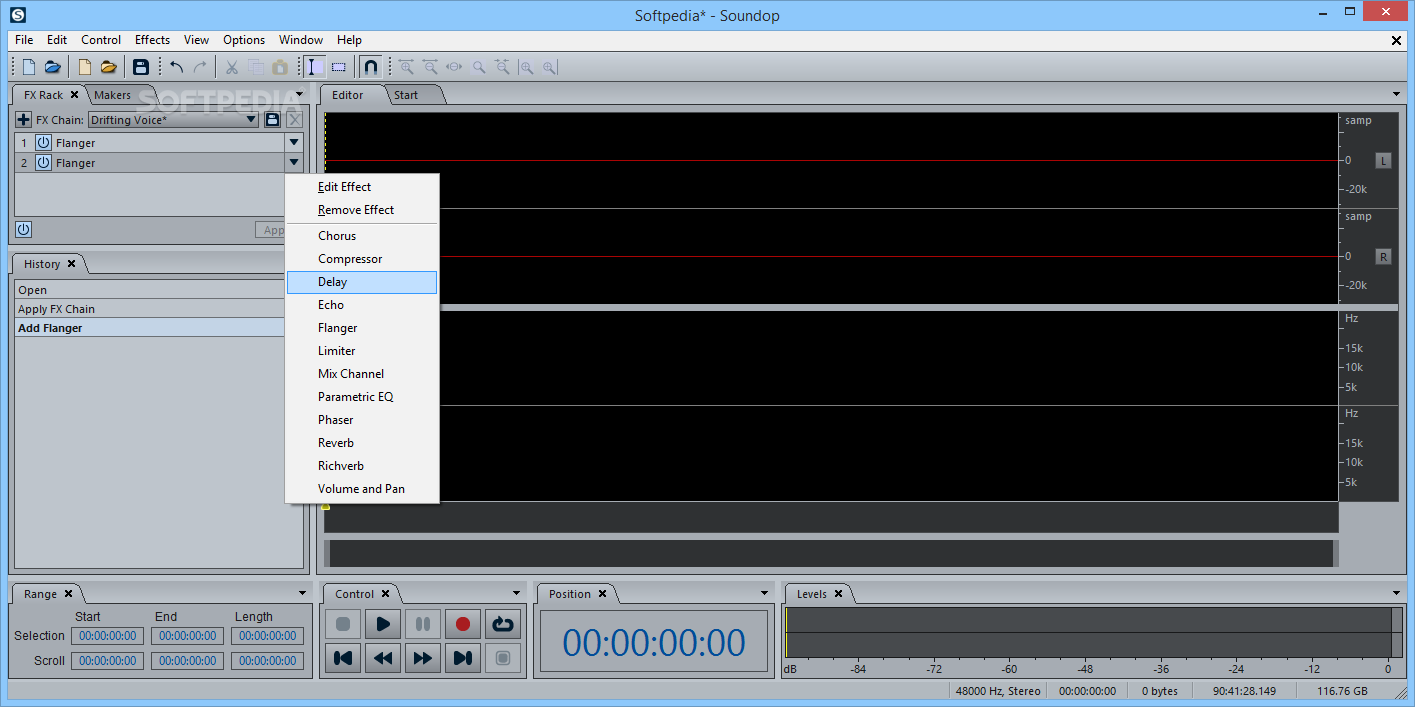Click the Fast Forward button

[x=423, y=658]
